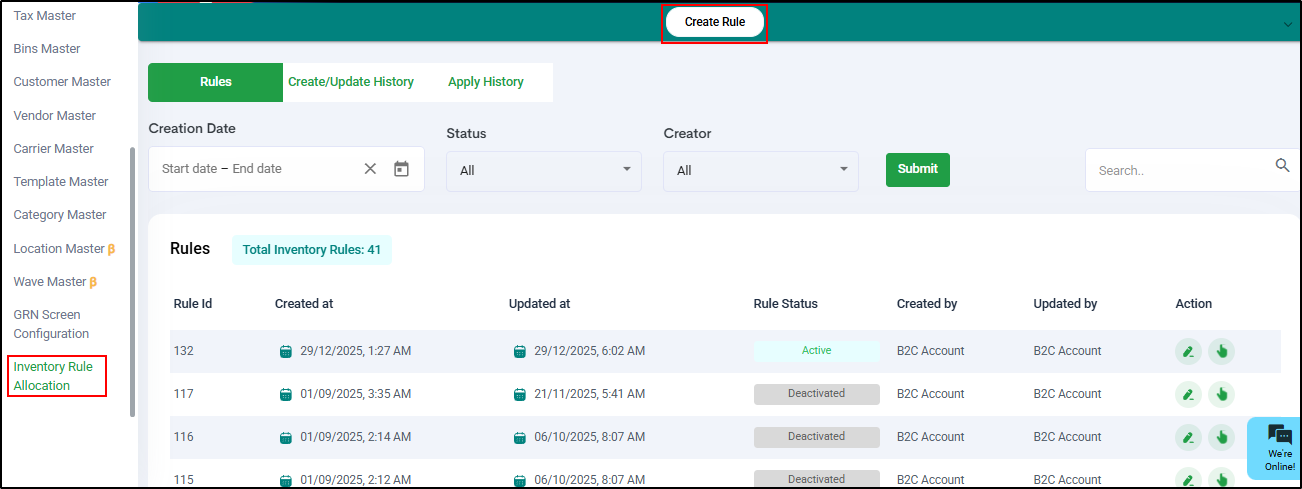Click the green Submit button
This screenshot has width=1302, height=489.
pyautogui.click(x=917, y=169)
